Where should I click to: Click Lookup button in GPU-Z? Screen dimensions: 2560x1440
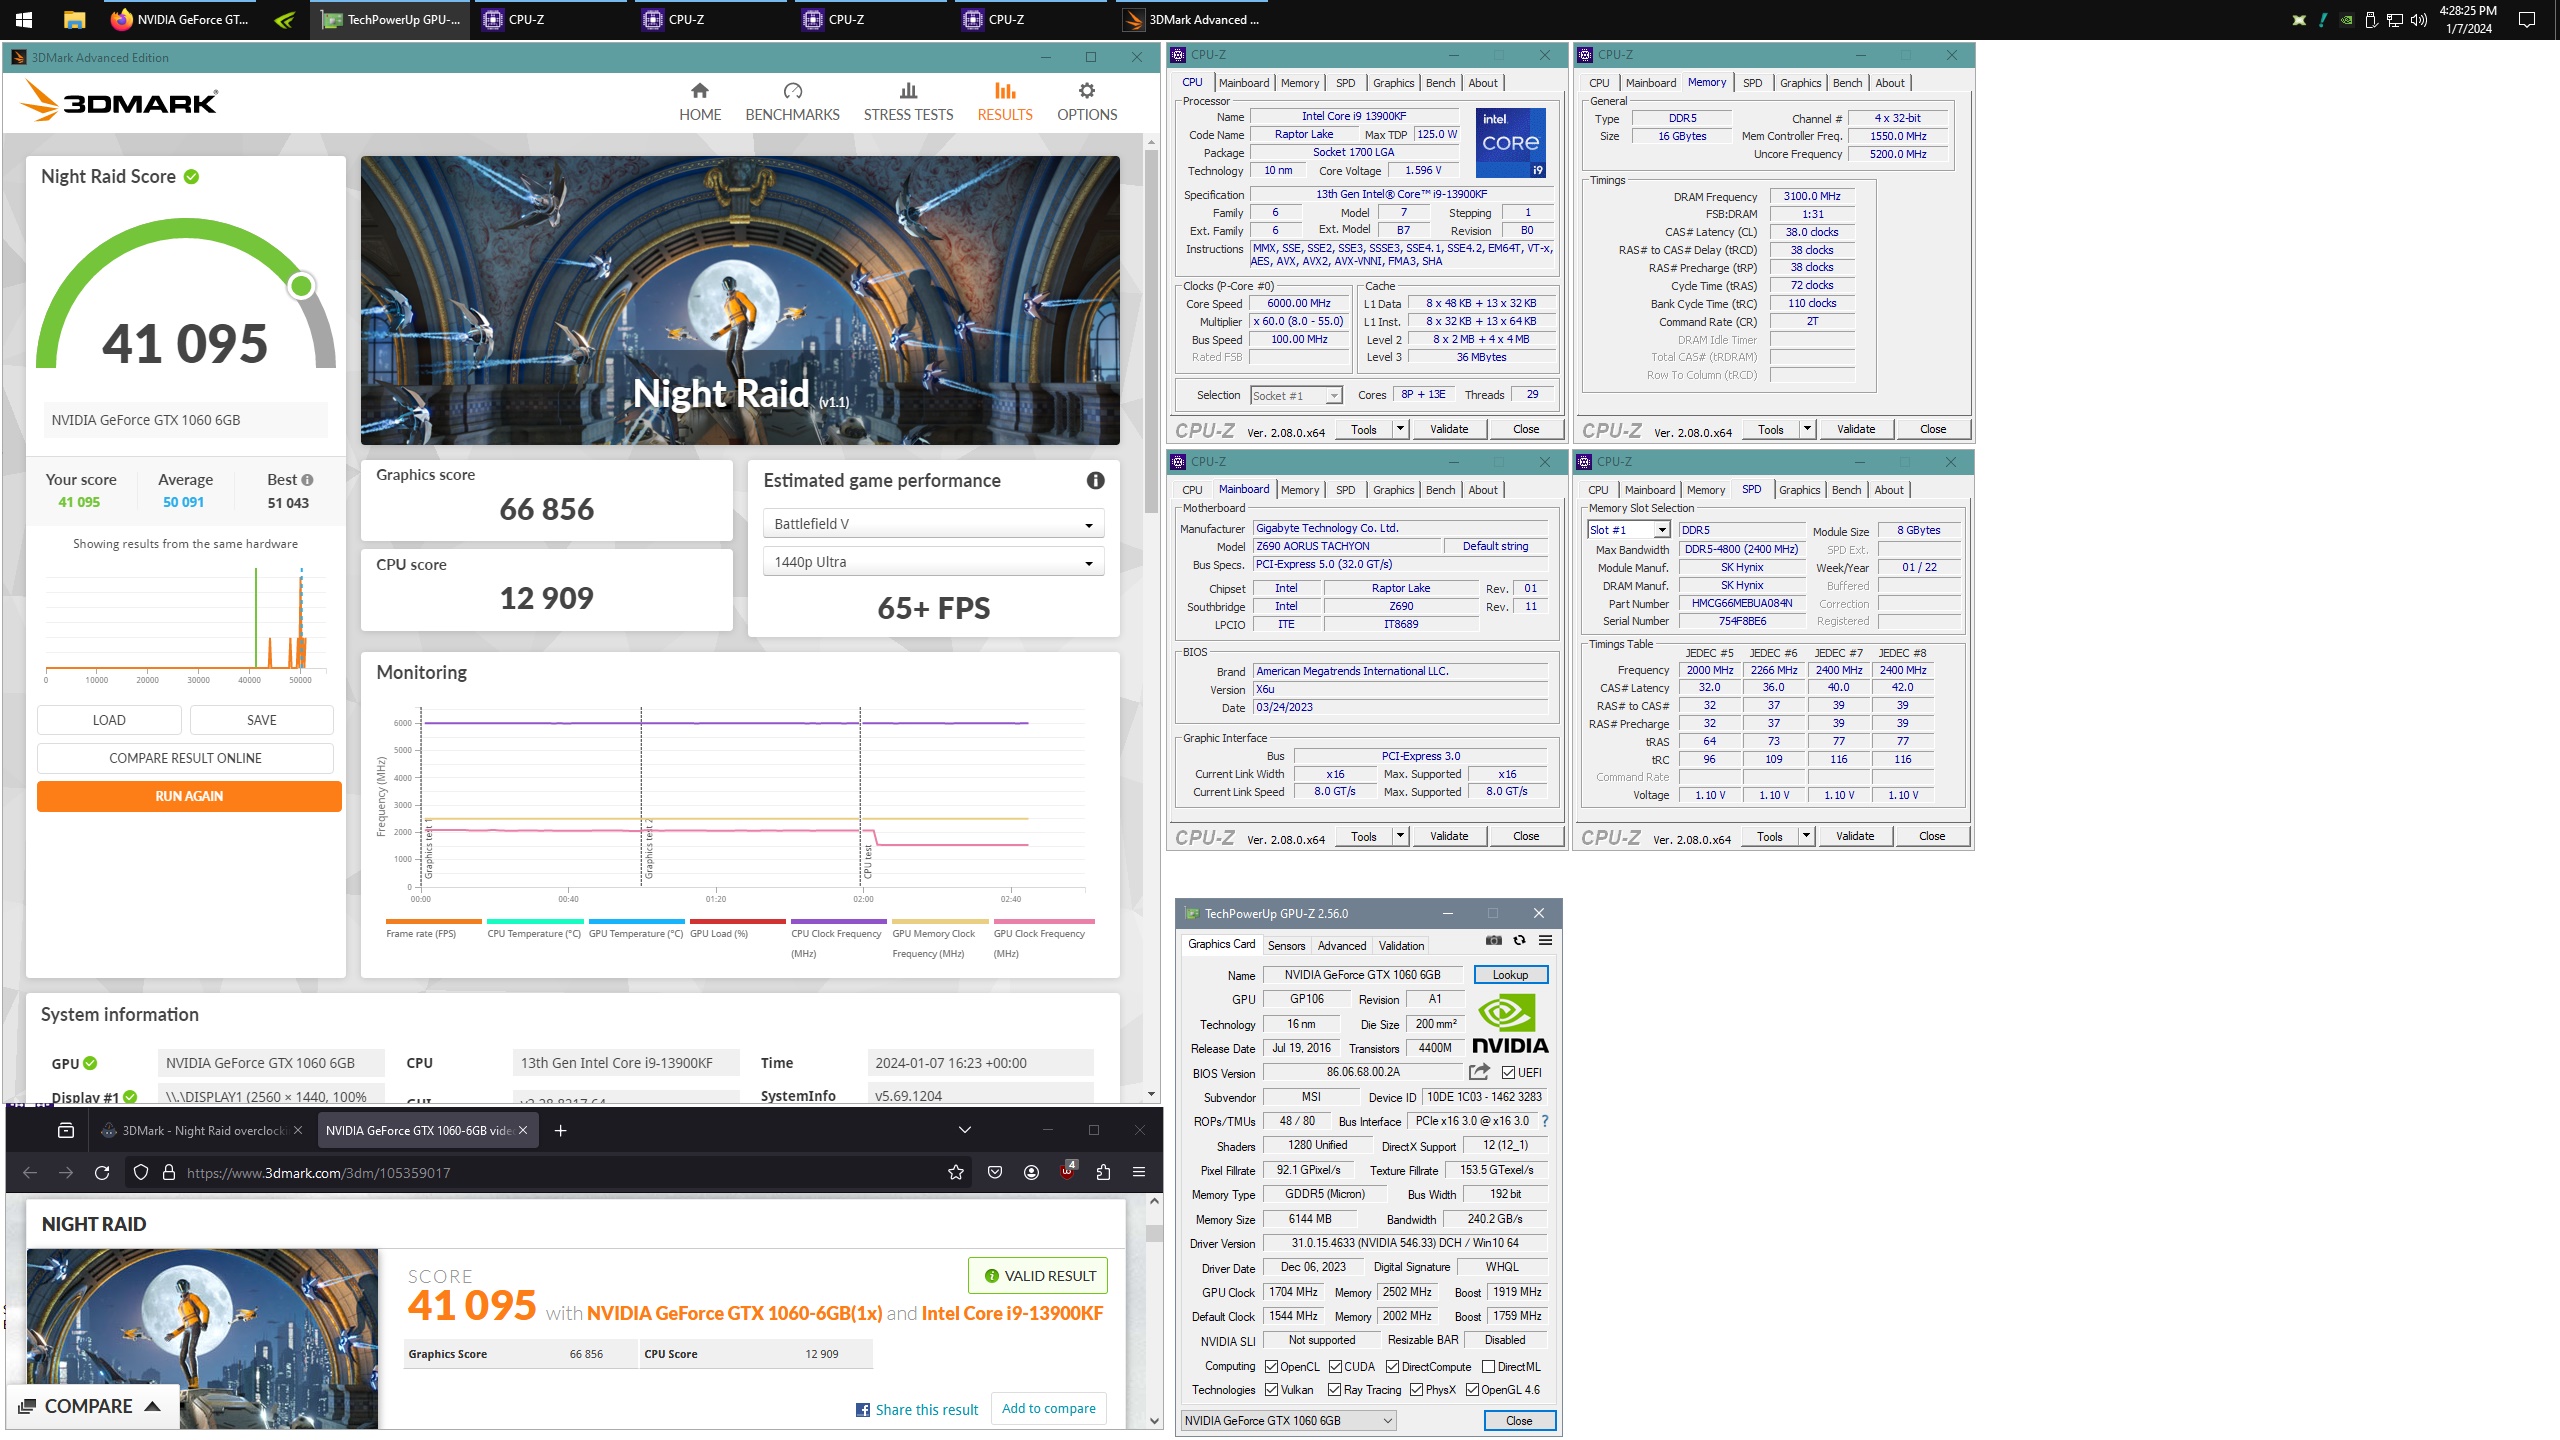click(1510, 975)
